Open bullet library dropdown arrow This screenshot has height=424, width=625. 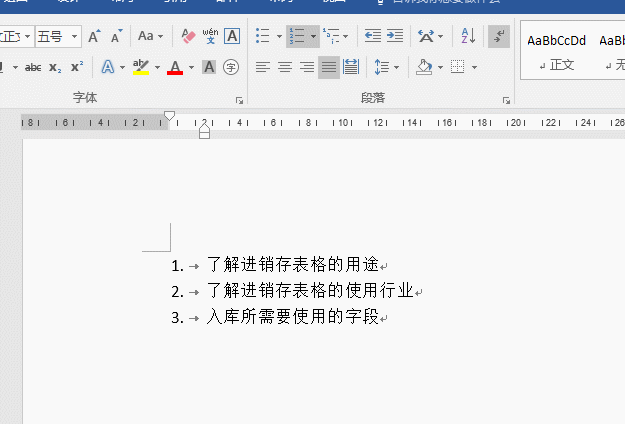[279, 36]
